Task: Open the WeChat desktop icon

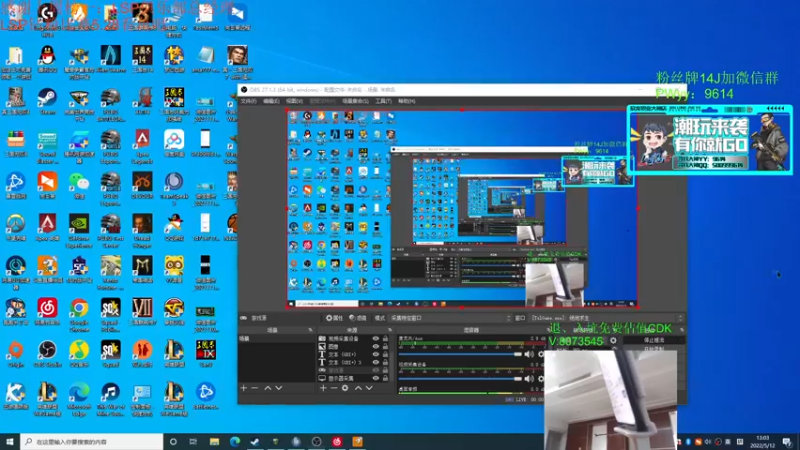Action: [x=79, y=185]
